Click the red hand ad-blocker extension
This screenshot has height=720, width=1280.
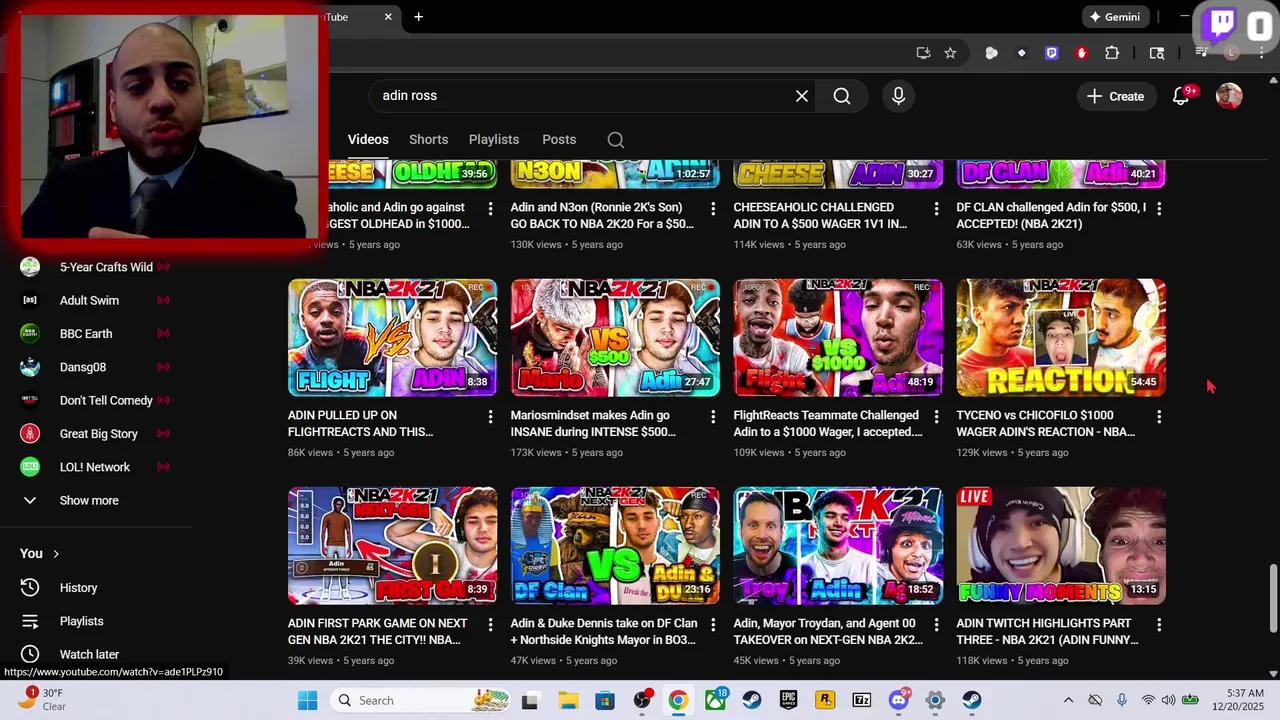(x=1081, y=53)
